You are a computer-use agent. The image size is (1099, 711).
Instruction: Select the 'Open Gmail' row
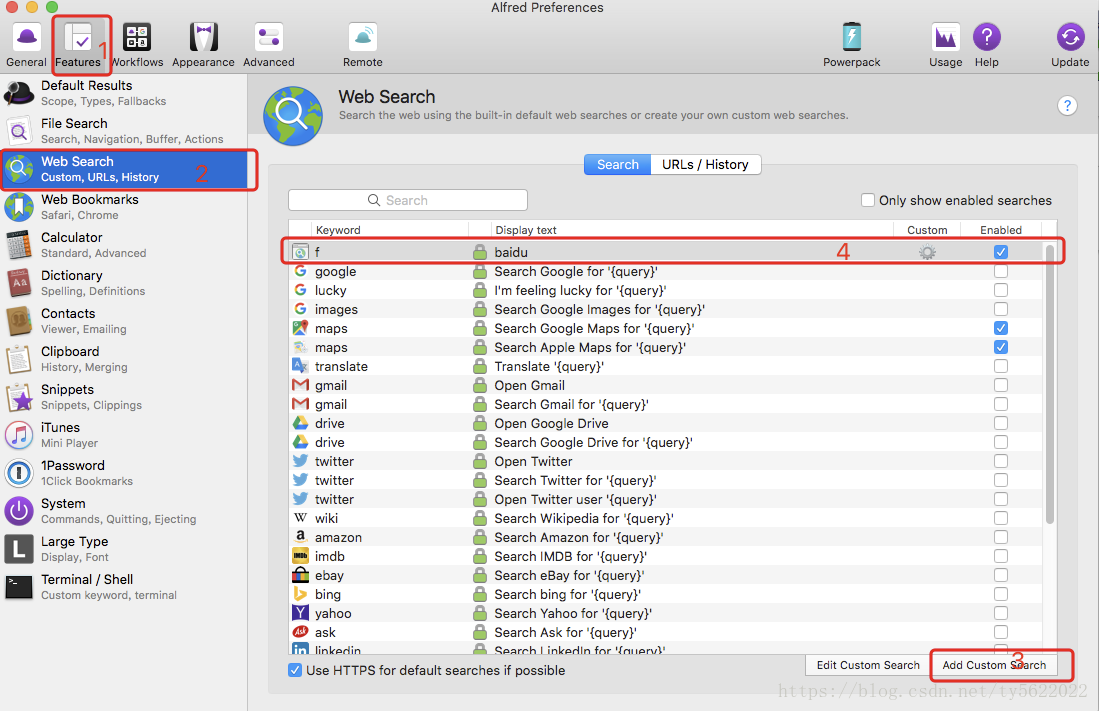(666, 385)
